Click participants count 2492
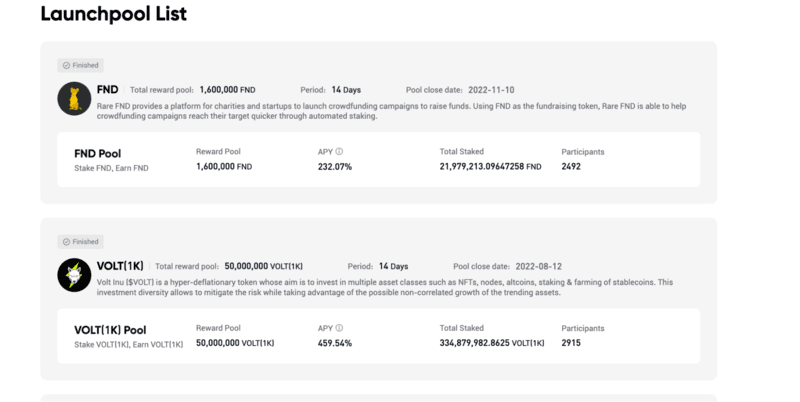 571,166
